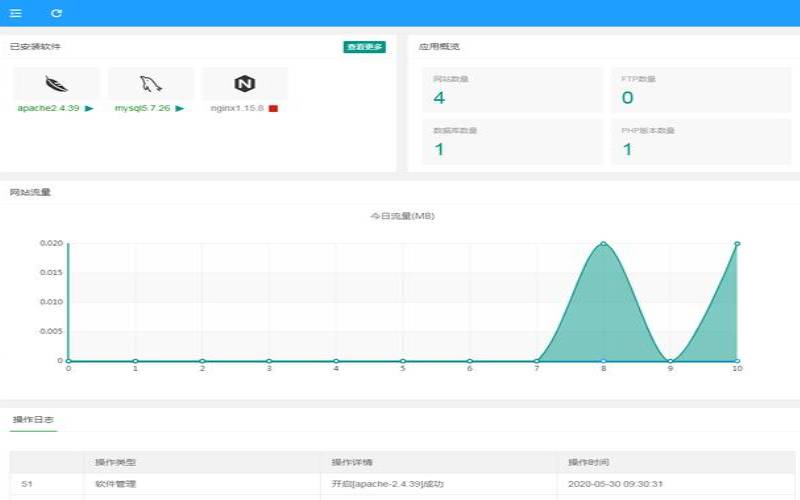Click the chart data point at hour 9
The image size is (800, 500).
(670, 361)
